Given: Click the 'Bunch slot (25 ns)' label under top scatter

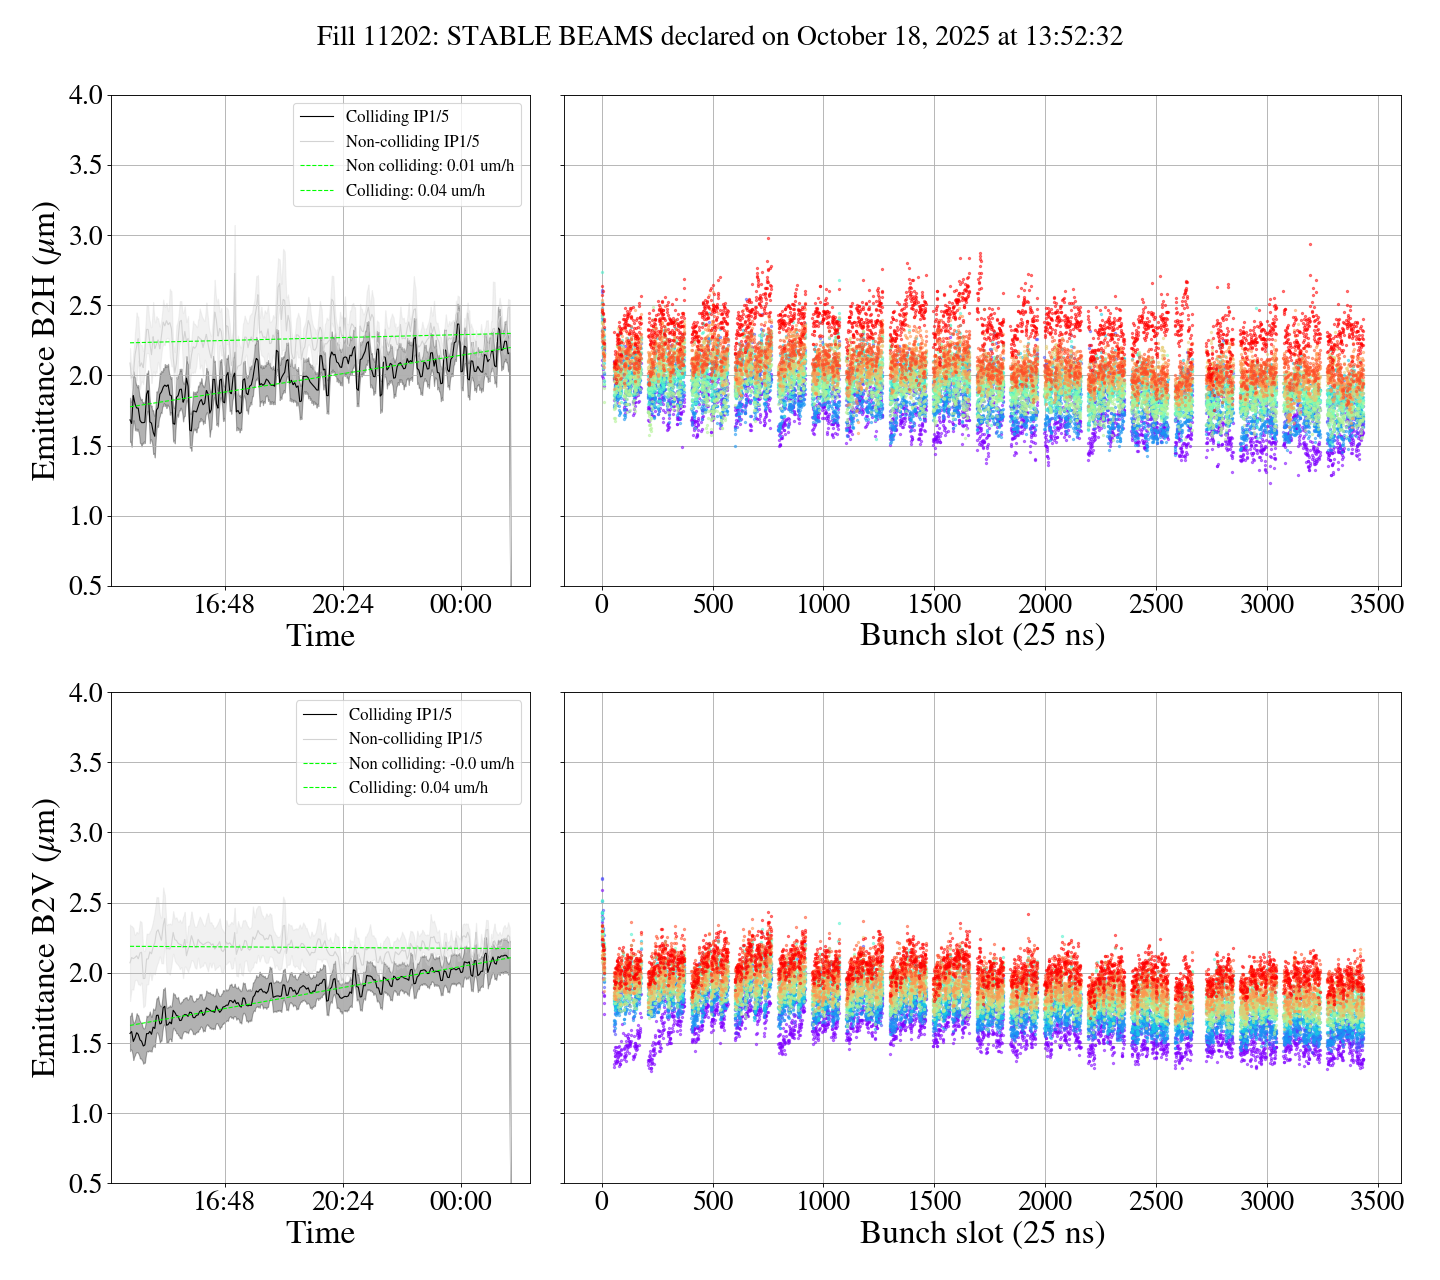Looking at the screenshot, I should coord(982,636).
